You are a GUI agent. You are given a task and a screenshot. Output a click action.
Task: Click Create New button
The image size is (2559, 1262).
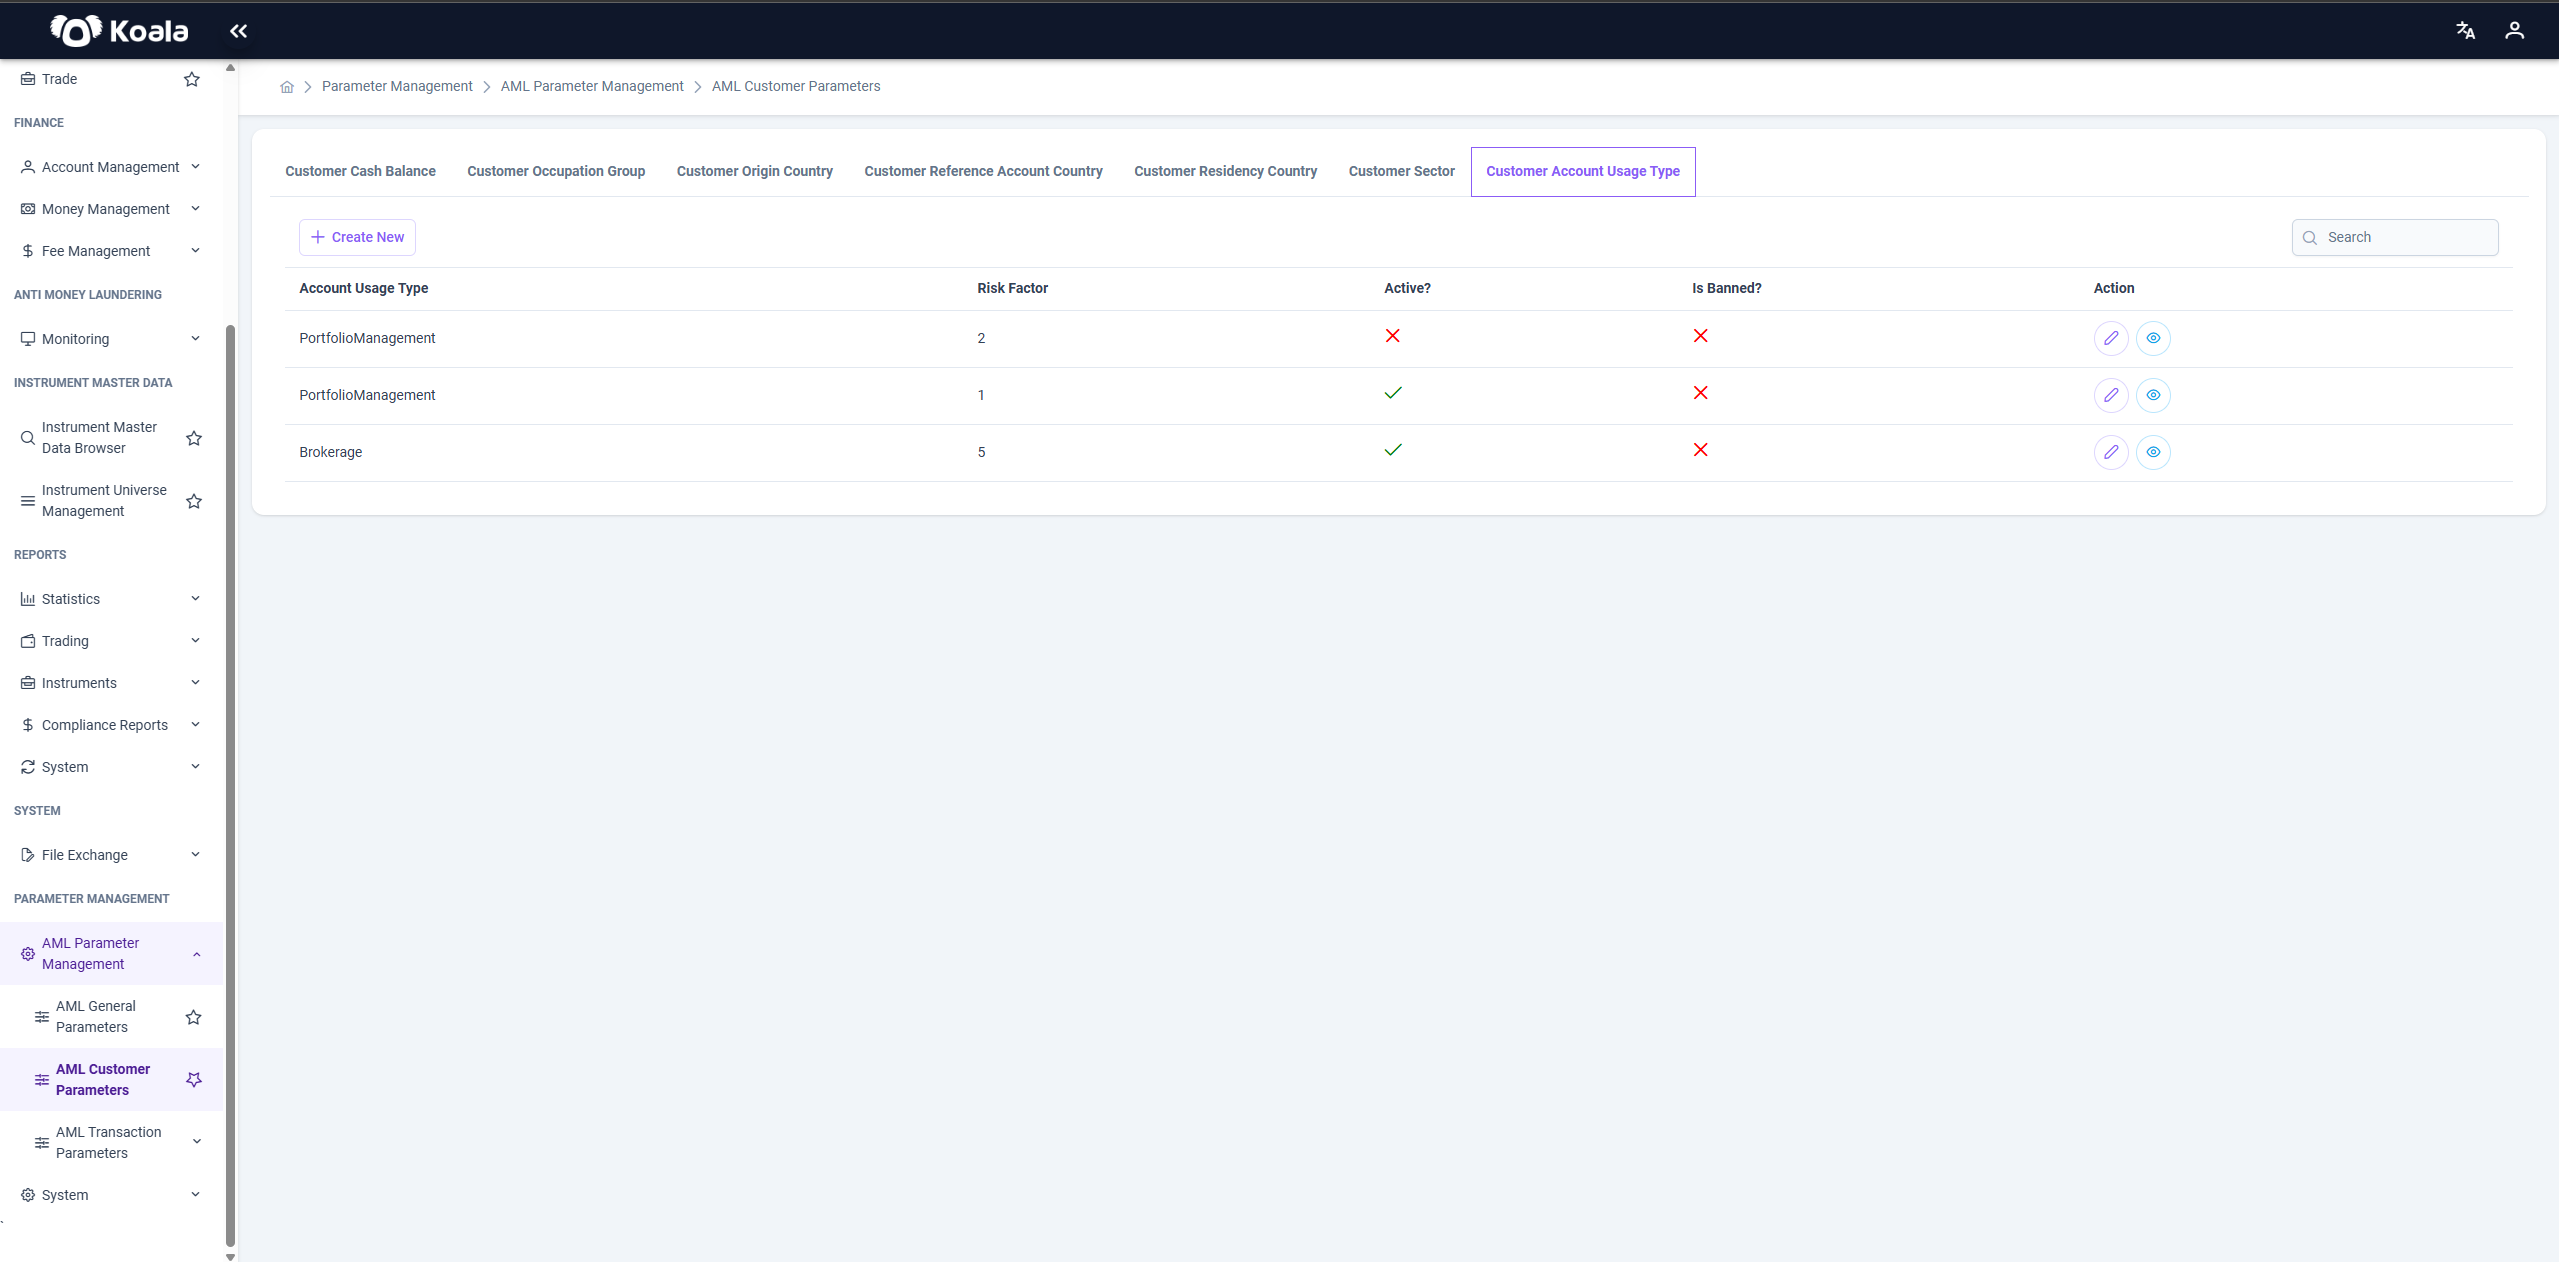coord(357,238)
